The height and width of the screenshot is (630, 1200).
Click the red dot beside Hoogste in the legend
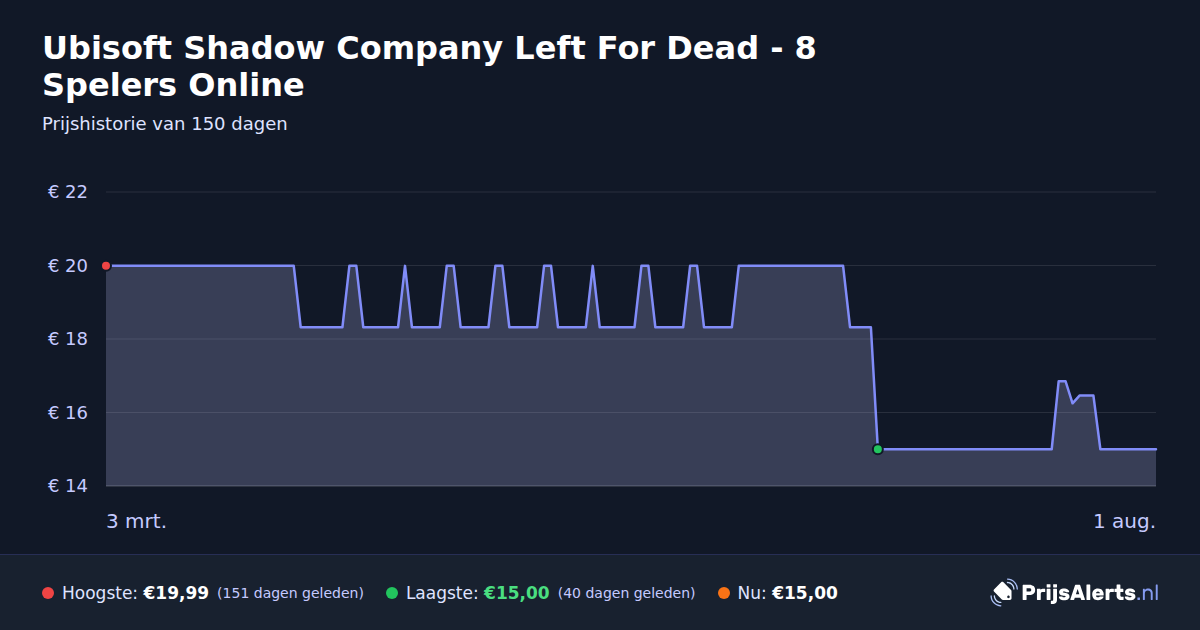[48, 593]
